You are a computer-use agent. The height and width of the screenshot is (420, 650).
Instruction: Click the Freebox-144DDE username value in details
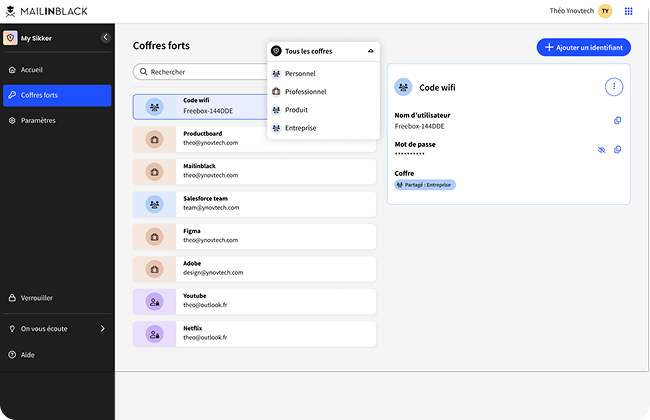click(x=420, y=126)
